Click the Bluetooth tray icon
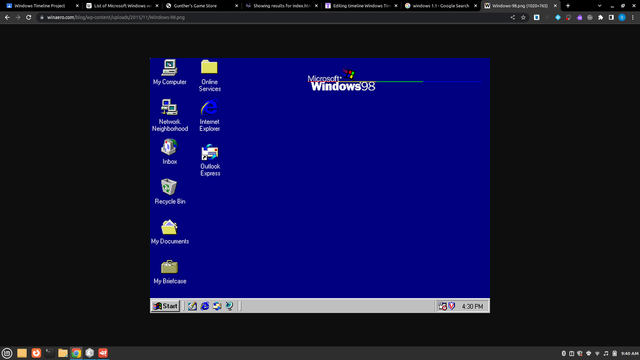The width and height of the screenshot is (640, 360). pyautogui.click(x=564, y=353)
